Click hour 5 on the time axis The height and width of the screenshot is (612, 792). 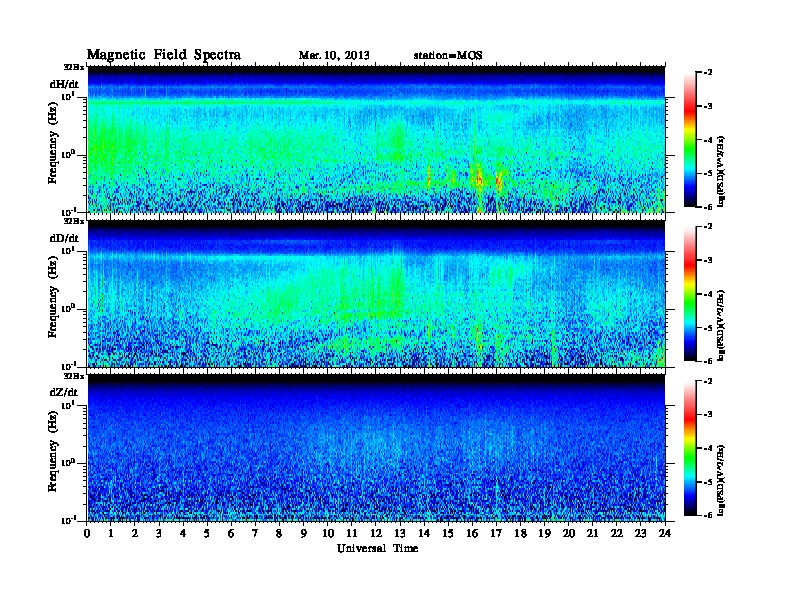[x=207, y=534]
